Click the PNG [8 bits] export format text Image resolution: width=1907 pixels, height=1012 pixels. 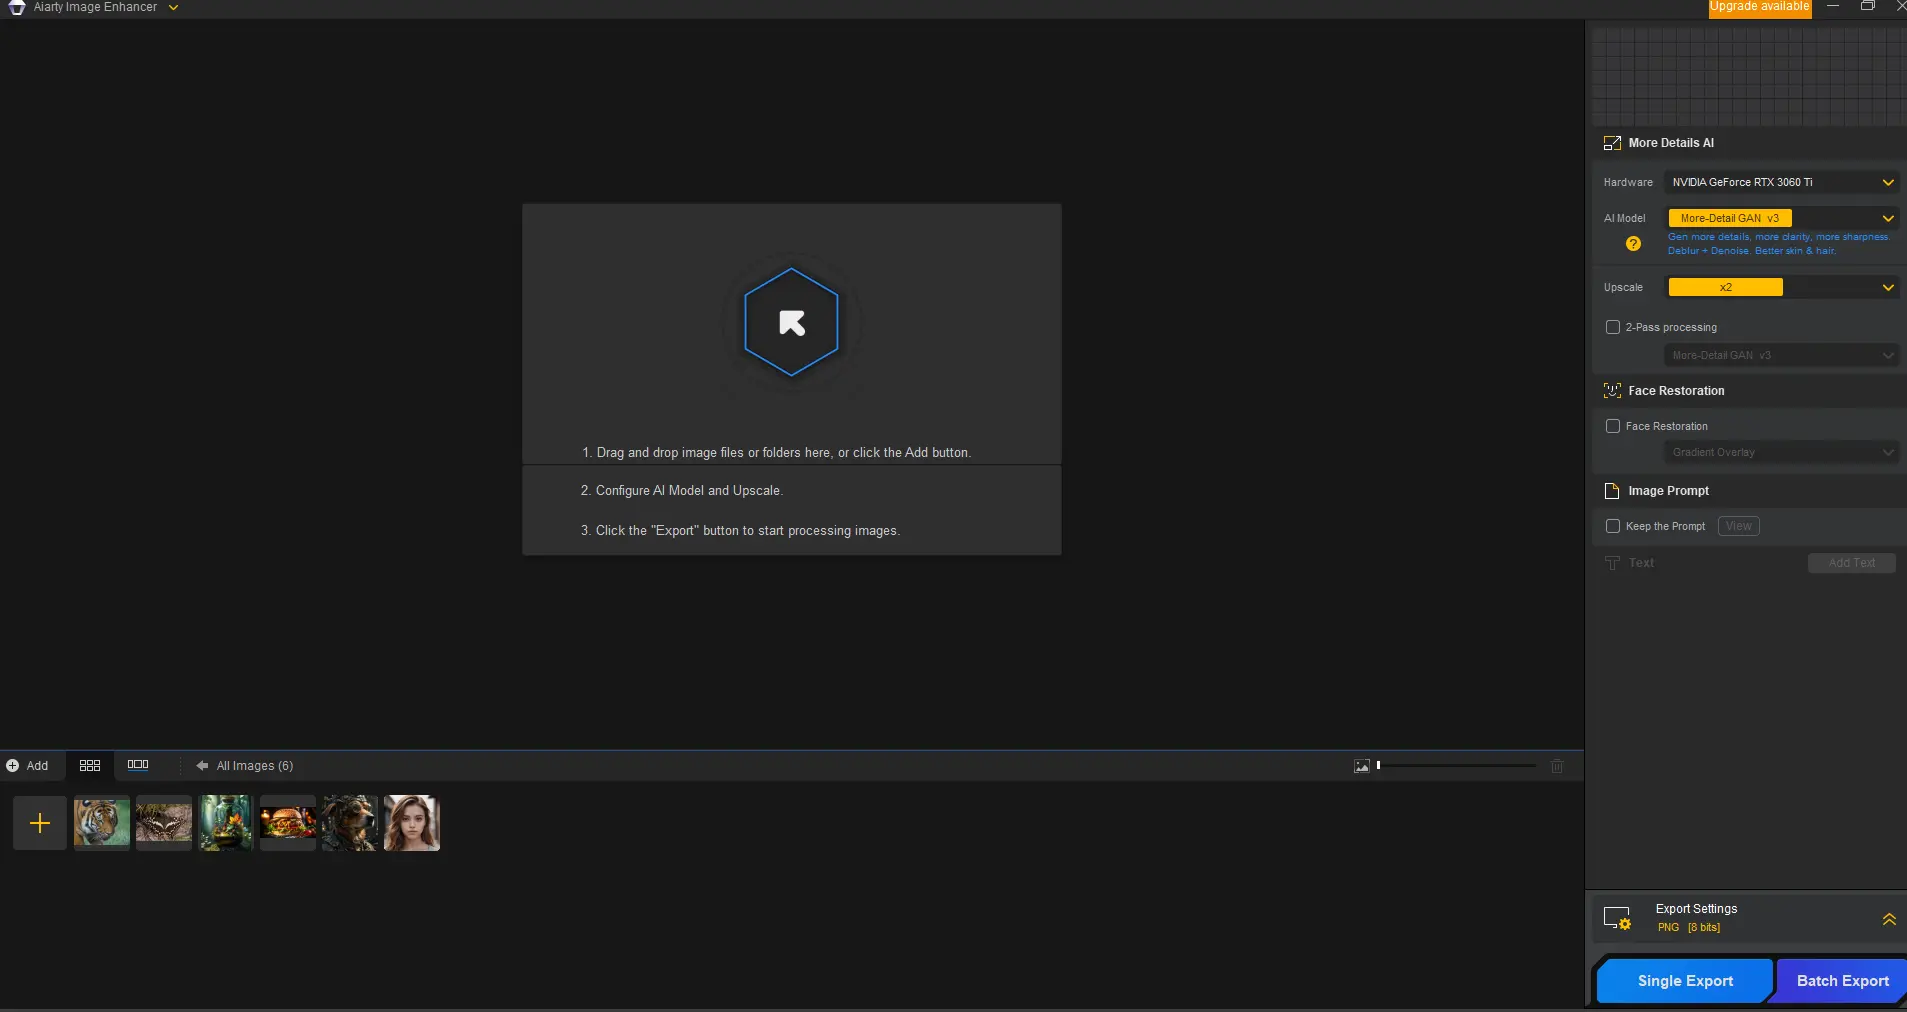click(x=1688, y=928)
